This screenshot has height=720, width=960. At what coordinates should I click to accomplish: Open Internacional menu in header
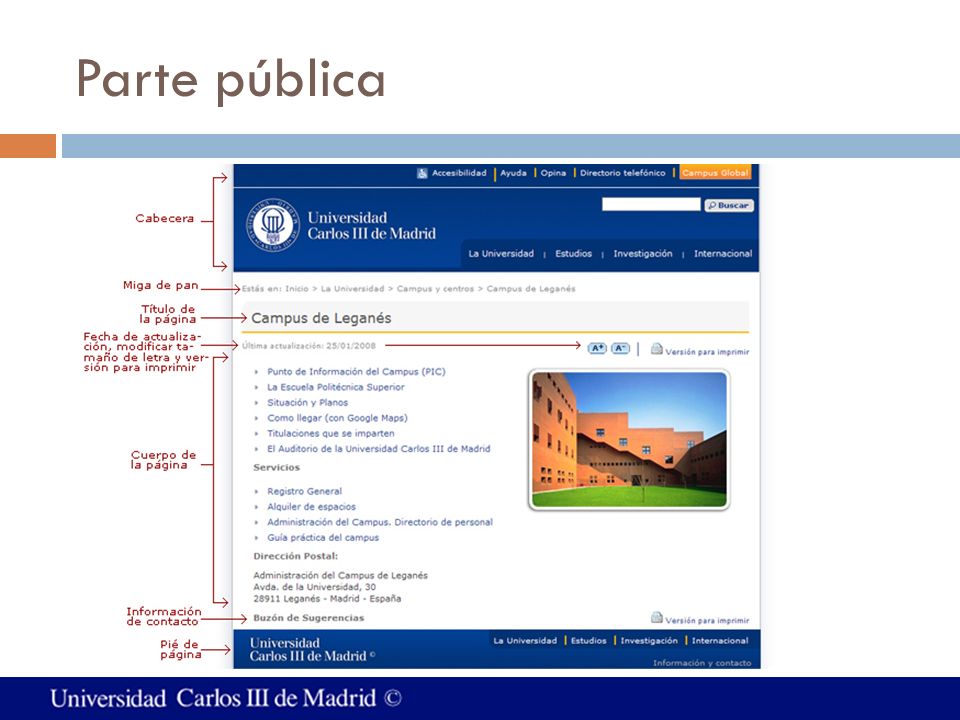[722, 253]
